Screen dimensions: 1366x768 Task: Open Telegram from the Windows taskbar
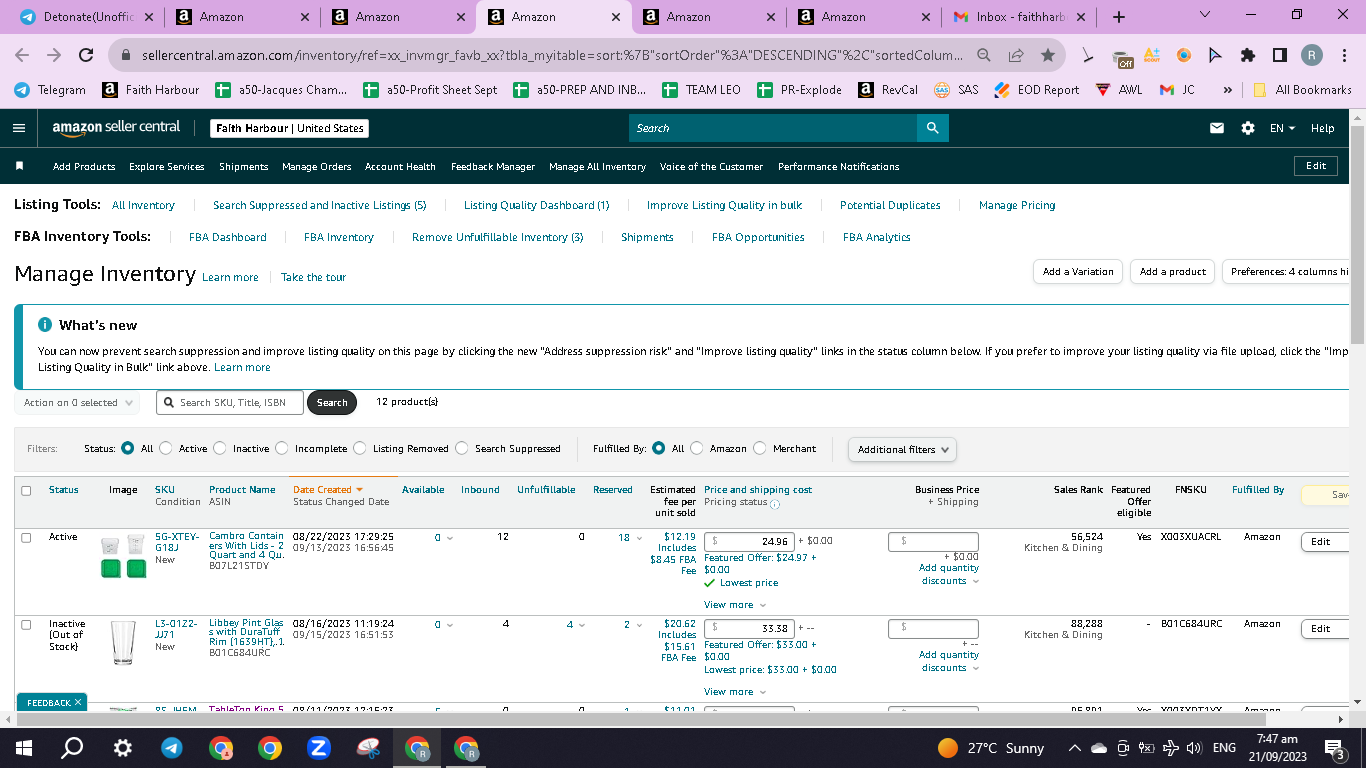(171, 747)
